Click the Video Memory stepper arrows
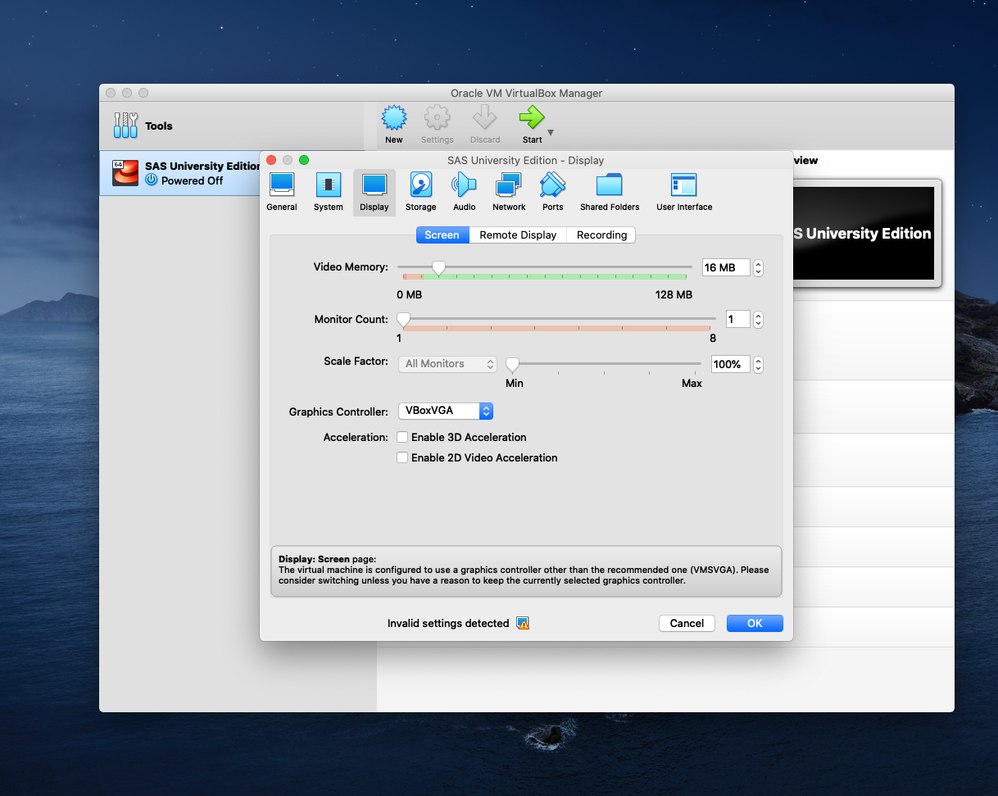 click(758, 268)
